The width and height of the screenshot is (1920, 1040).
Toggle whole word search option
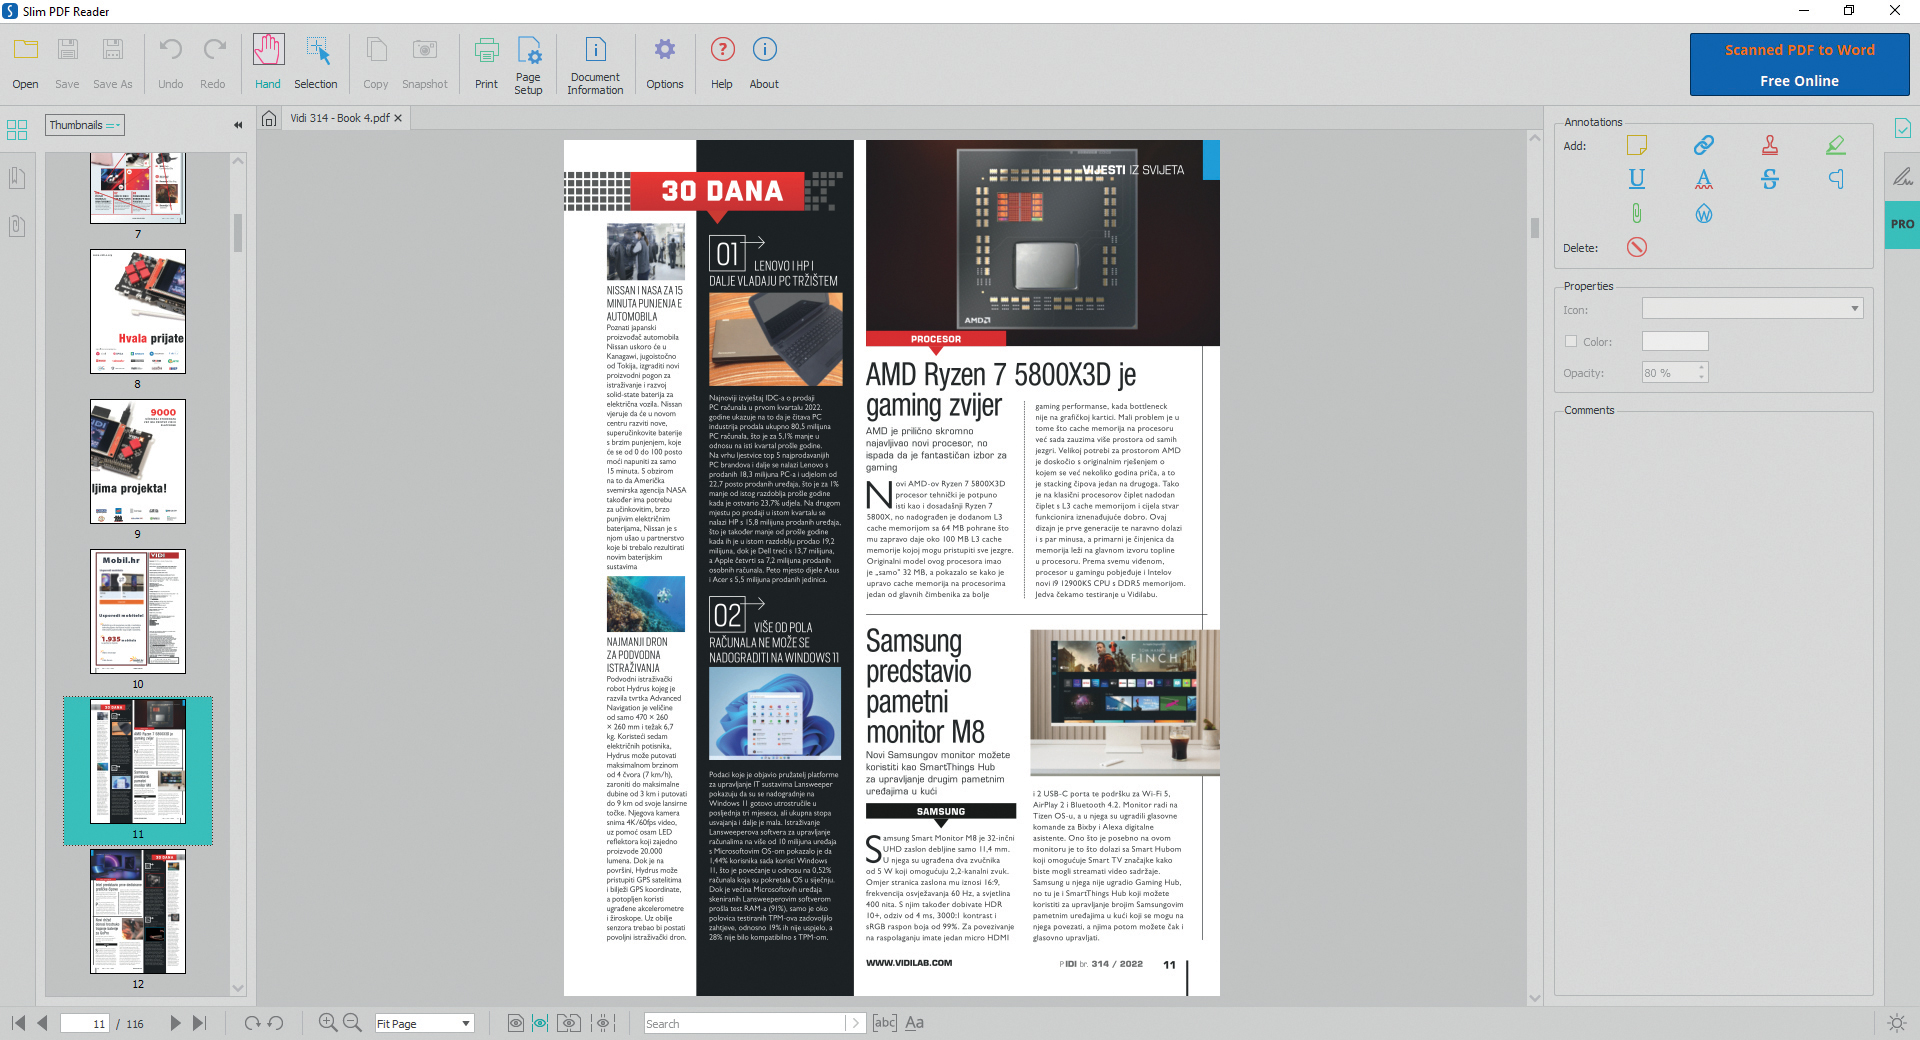[x=884, y=1022]
